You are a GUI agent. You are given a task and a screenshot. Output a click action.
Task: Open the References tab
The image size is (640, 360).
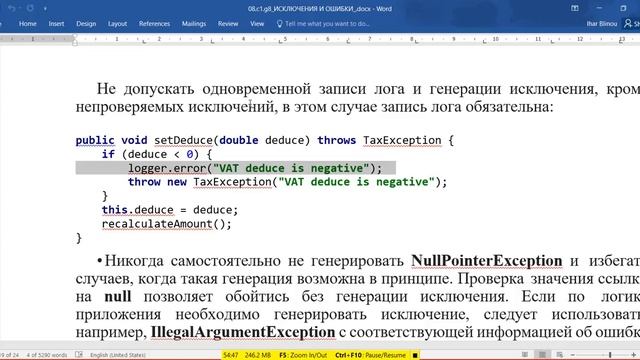[154, 24]
